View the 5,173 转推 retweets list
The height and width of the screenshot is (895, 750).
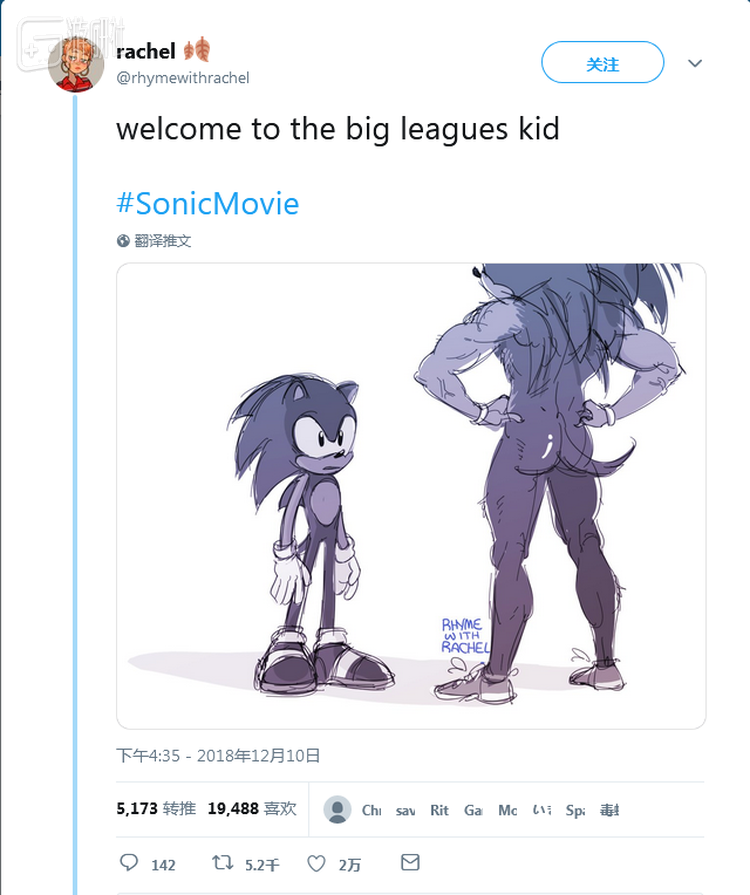155,809
